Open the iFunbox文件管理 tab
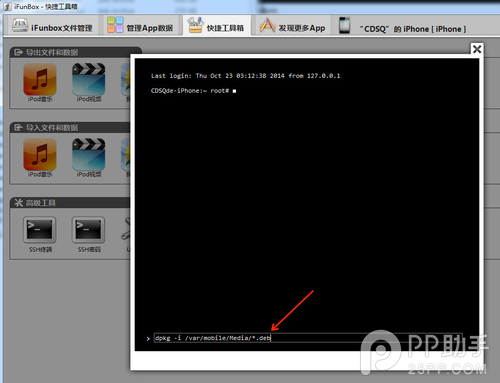 [52, 26]
